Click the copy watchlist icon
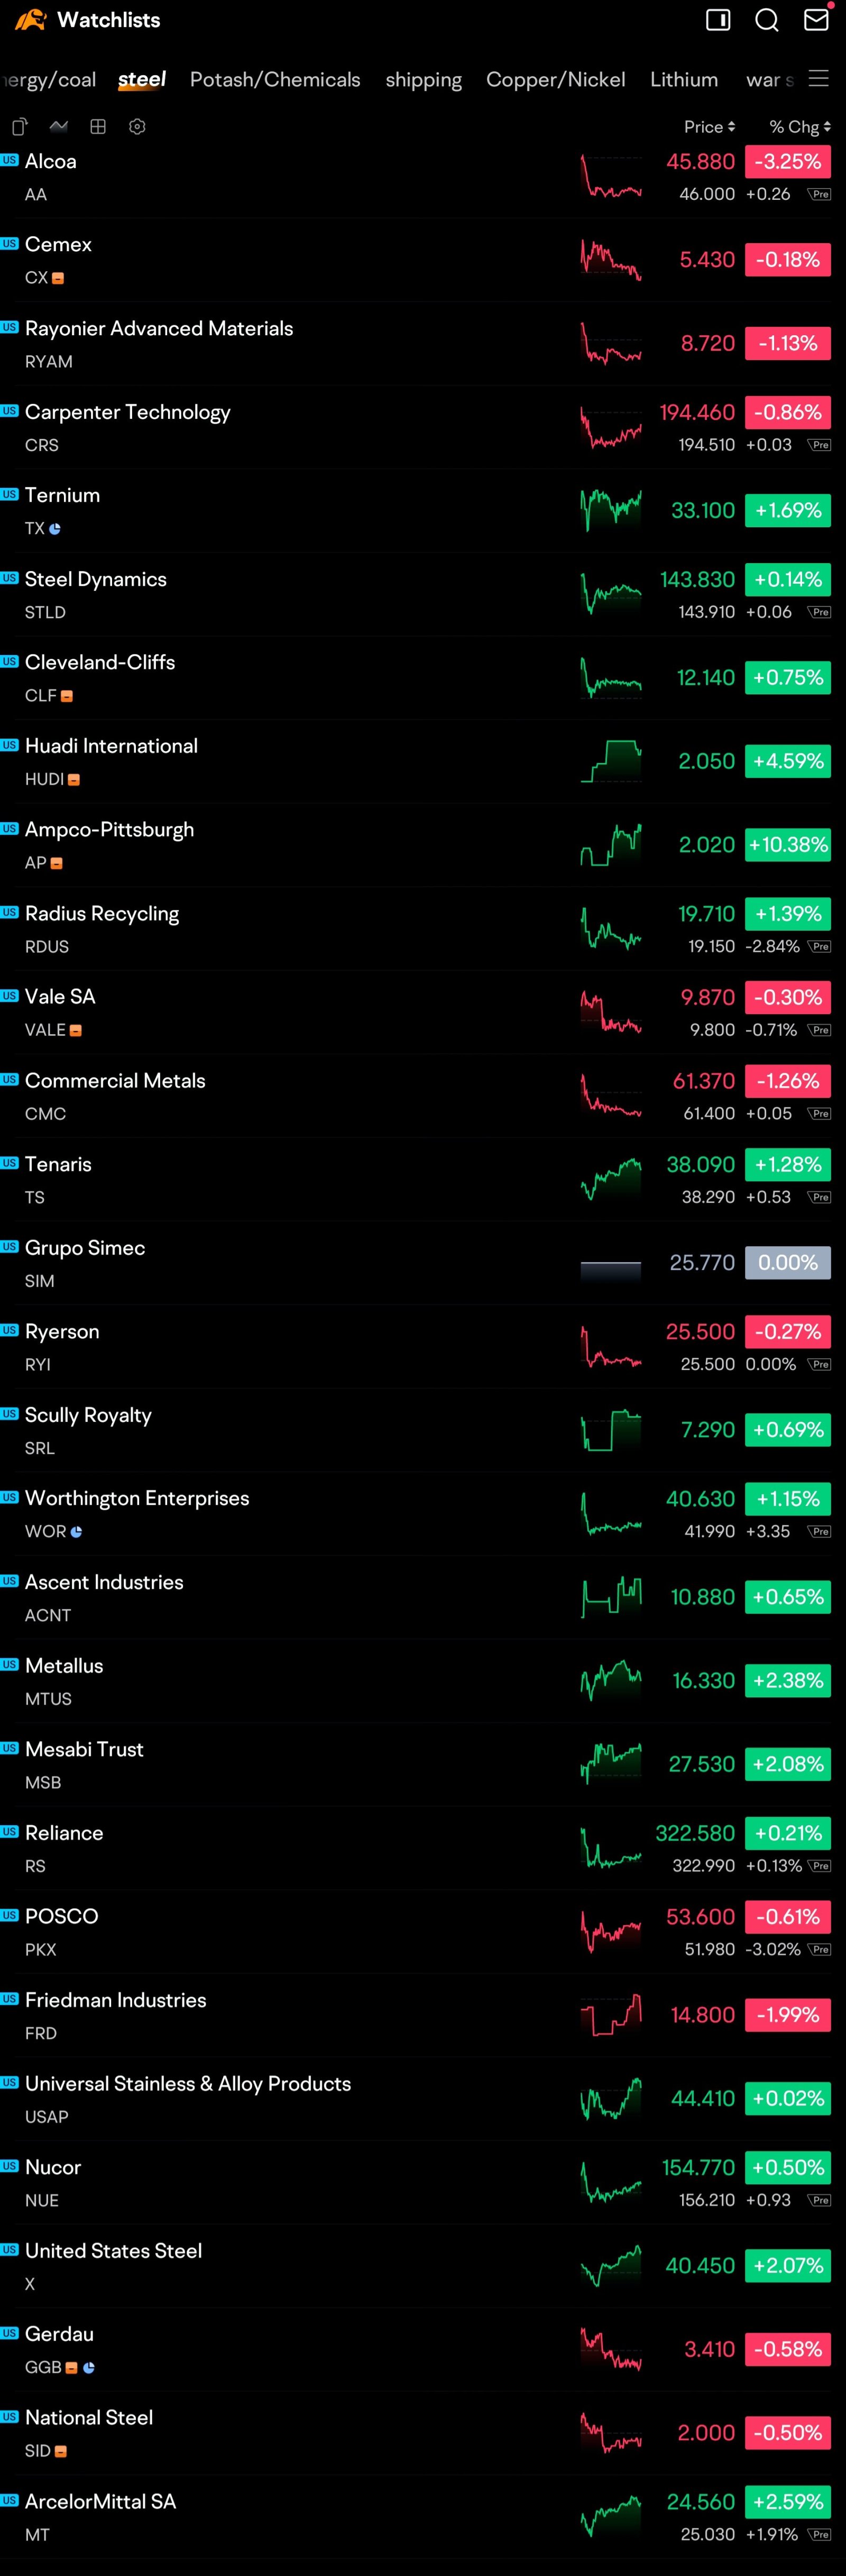846x2576 pixels. (x=19, y=127)
